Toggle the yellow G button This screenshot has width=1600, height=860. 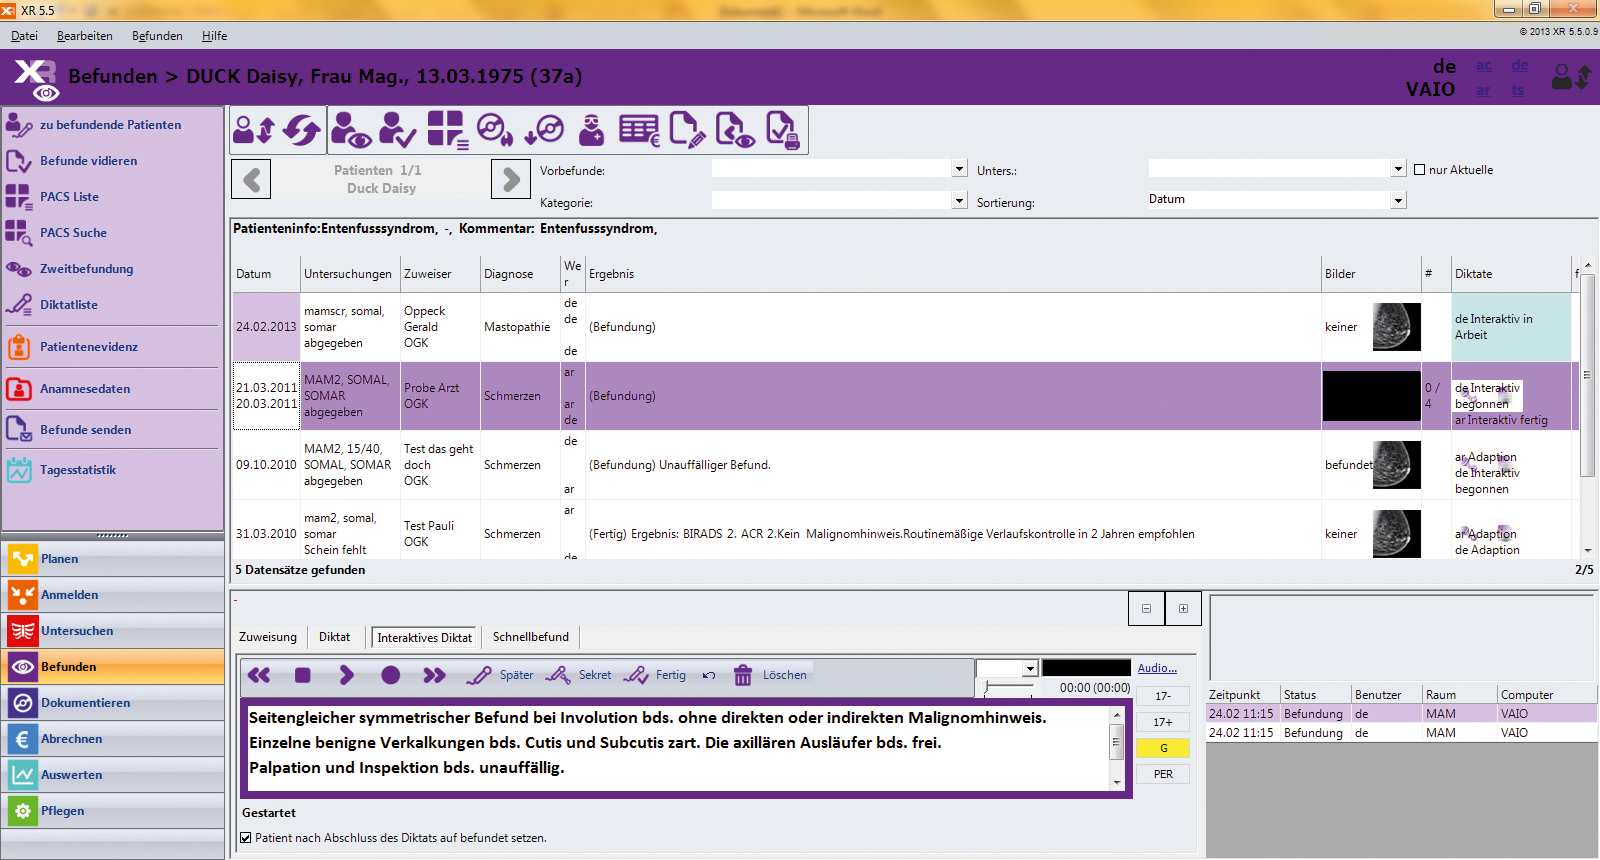(1163, 748)
